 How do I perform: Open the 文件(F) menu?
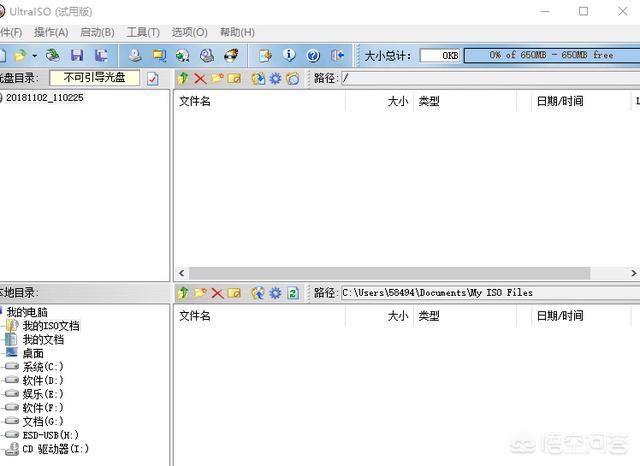(x=11, y=32)
